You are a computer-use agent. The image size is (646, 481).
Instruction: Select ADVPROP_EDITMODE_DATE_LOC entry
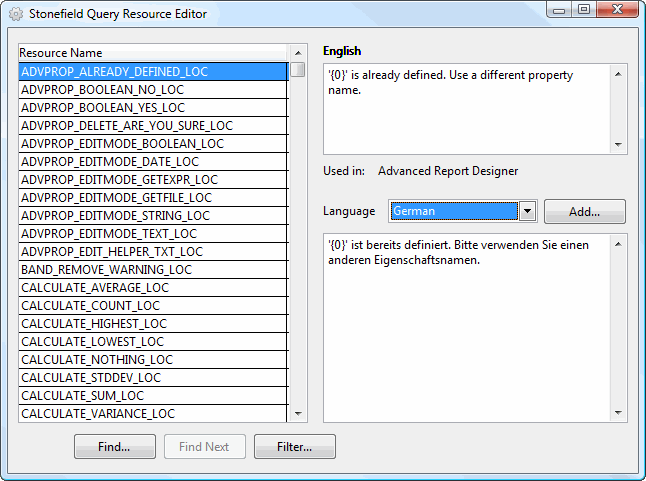(110, 162)
